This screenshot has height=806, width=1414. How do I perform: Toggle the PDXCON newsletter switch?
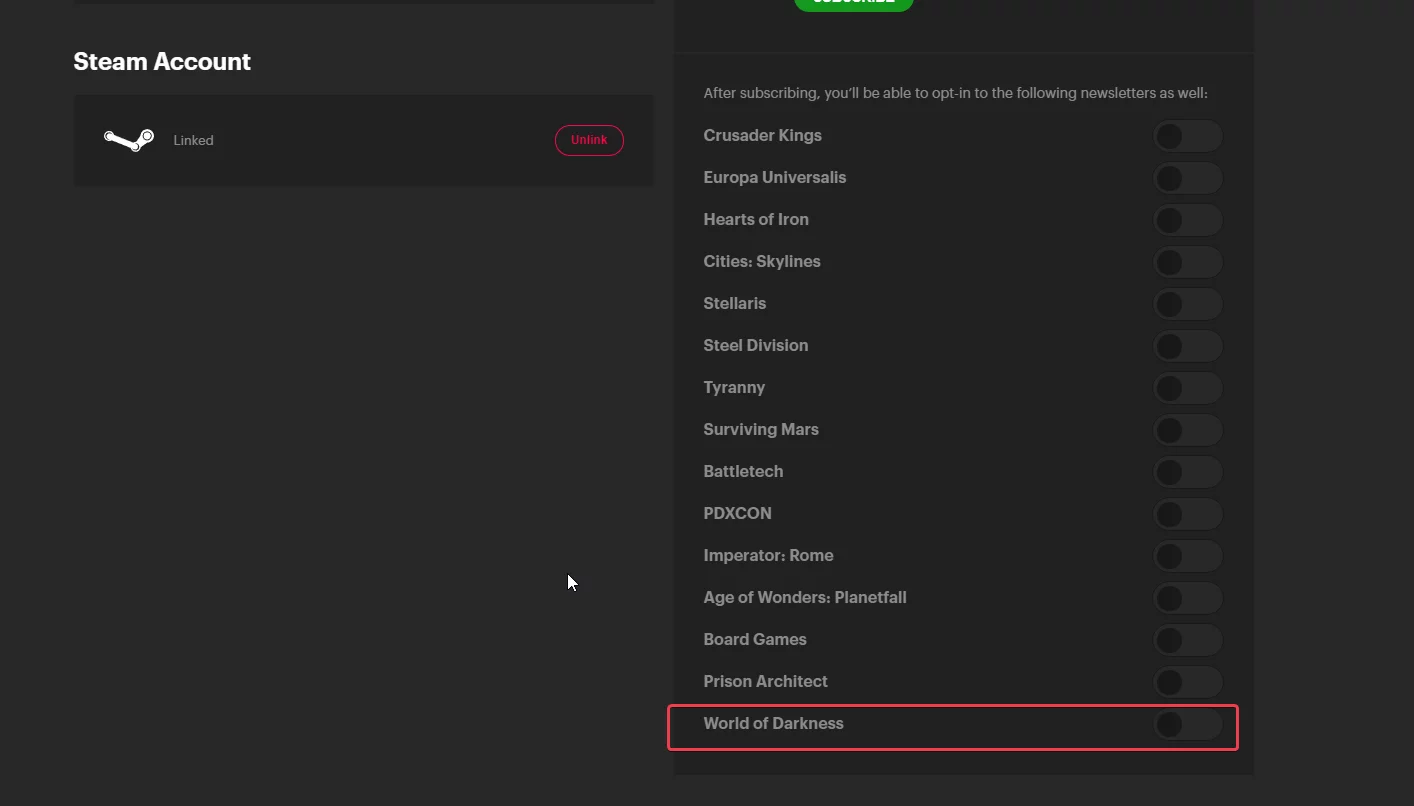pyautogui.click(x=1188, y=514)
